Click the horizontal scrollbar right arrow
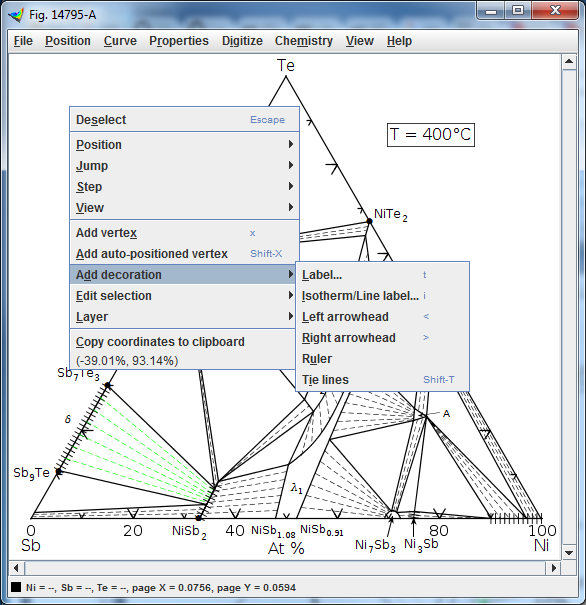The height and width of the screenshot is (605, 586). point(554,568)
